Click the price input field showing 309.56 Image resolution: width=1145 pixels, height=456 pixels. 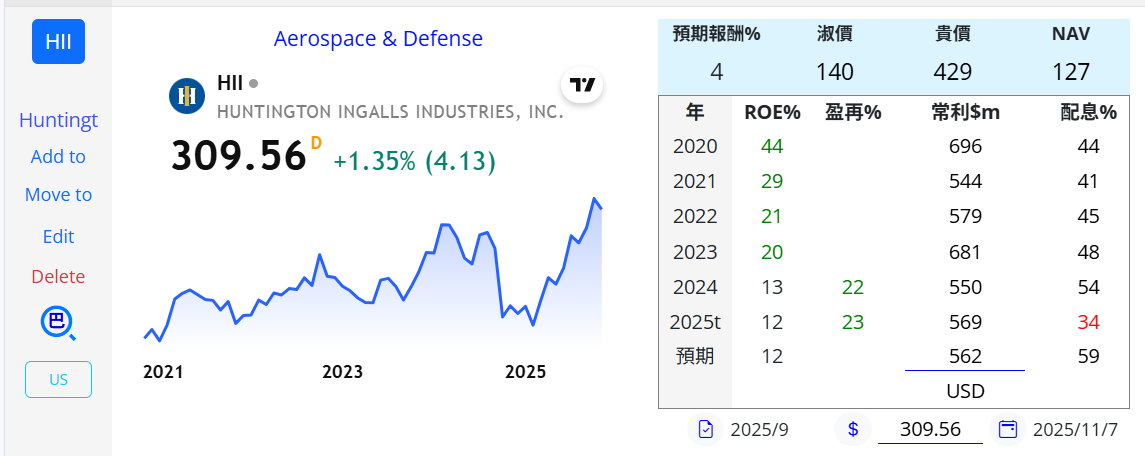pos(930,429)
